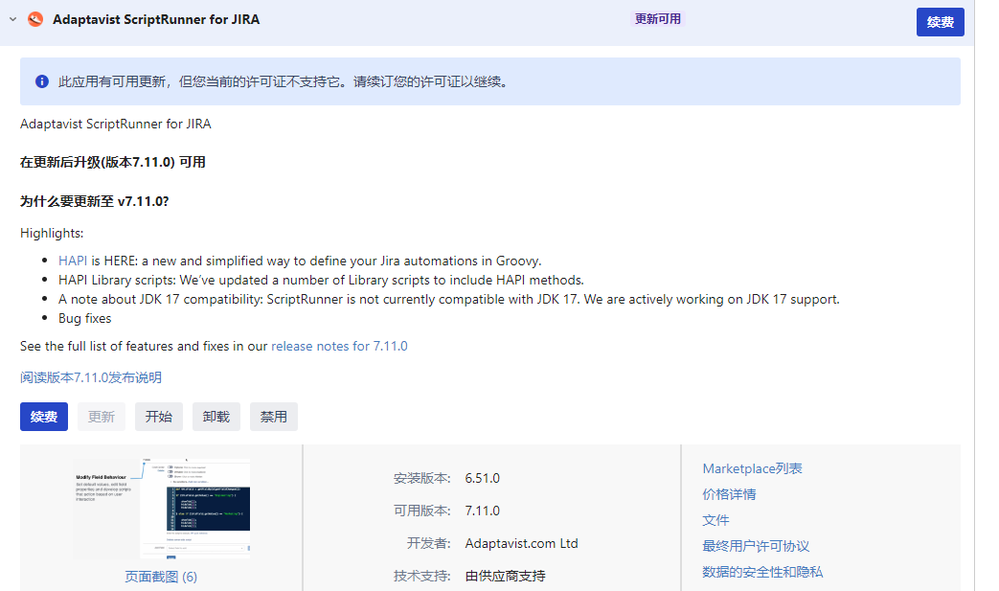Open the 文件 link

[715, 520]
